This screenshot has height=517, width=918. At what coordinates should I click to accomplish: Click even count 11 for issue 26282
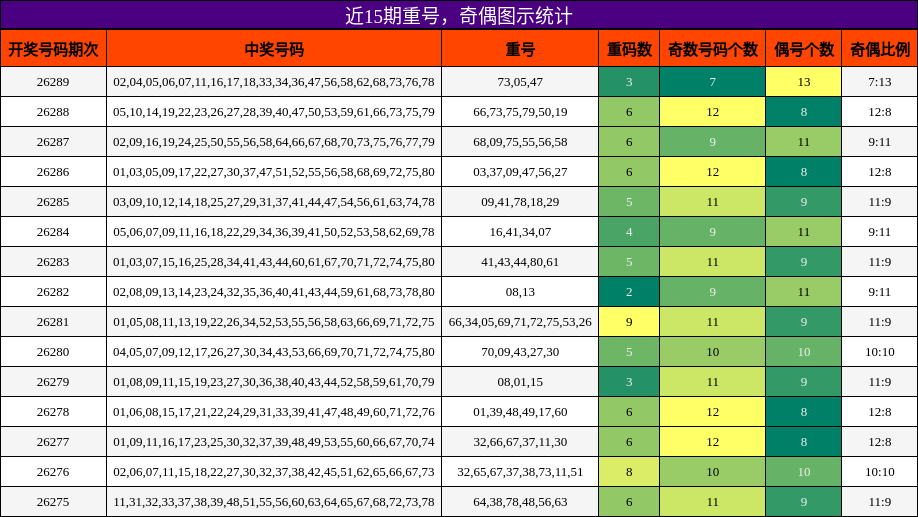click(804, 292)
